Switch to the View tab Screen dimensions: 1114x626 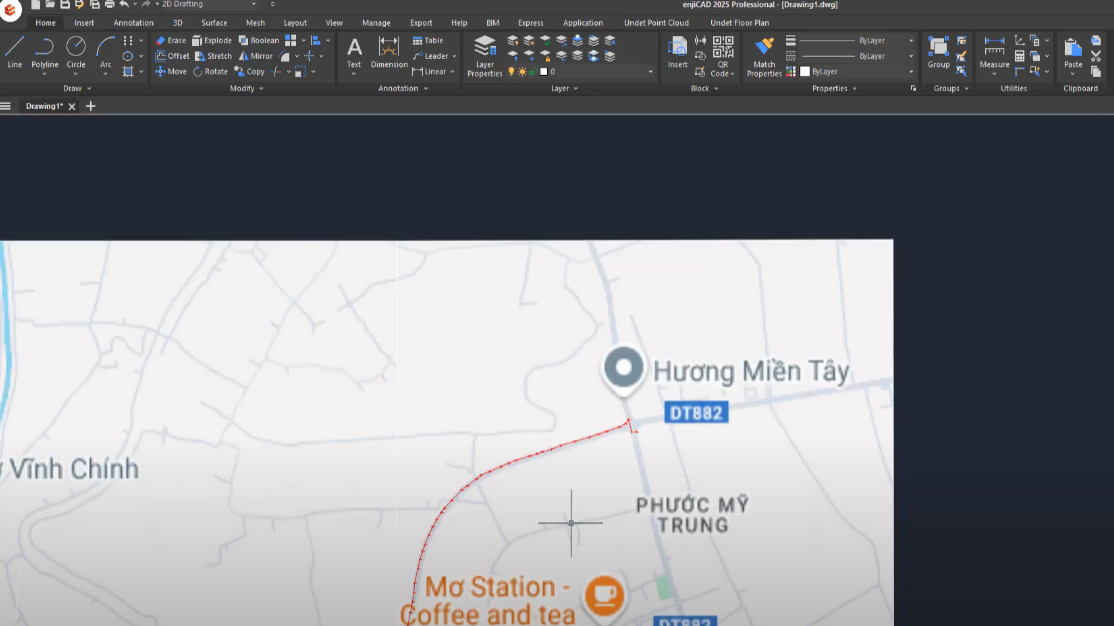334,23
